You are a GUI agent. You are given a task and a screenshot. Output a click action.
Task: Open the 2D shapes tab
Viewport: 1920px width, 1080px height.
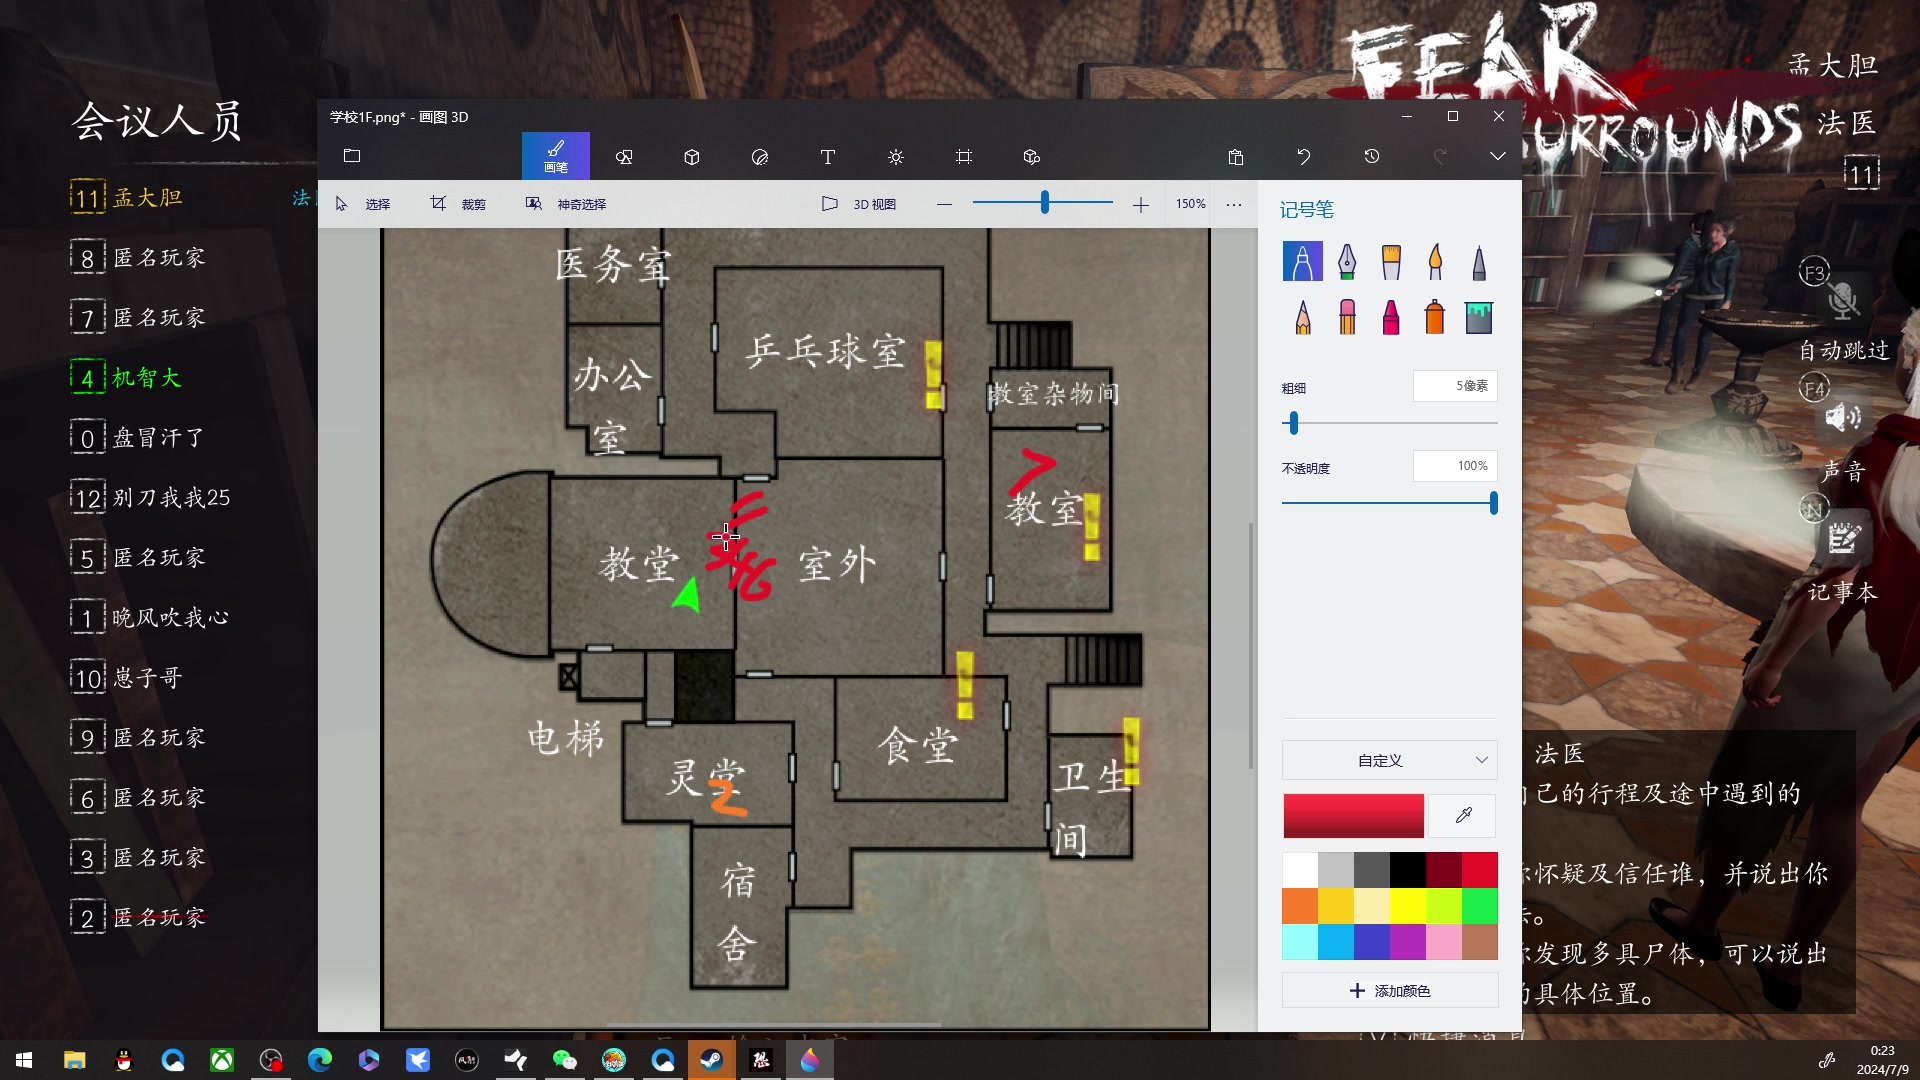click(624, 157)
